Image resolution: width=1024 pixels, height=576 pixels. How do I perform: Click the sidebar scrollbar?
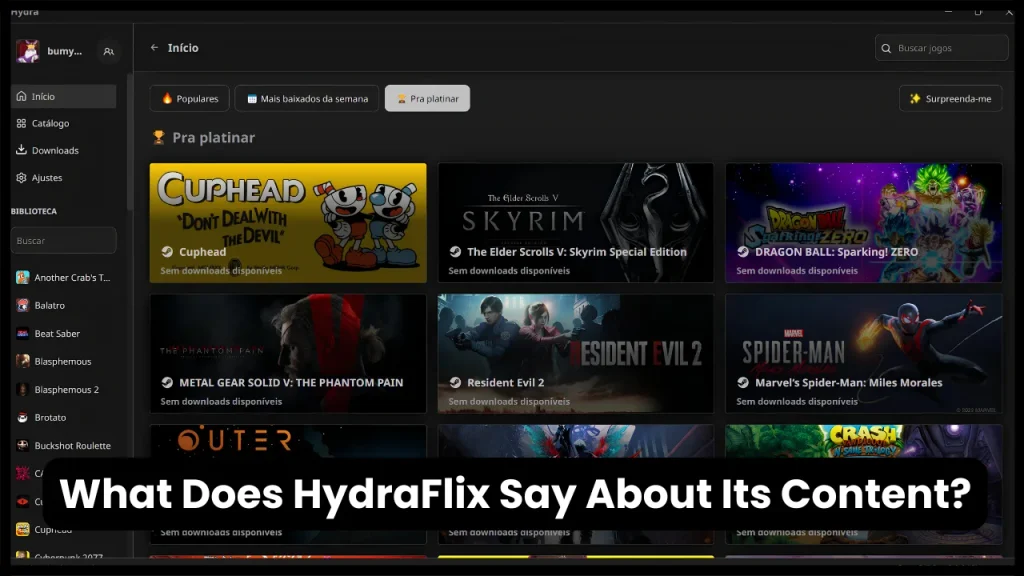(130, 142)
